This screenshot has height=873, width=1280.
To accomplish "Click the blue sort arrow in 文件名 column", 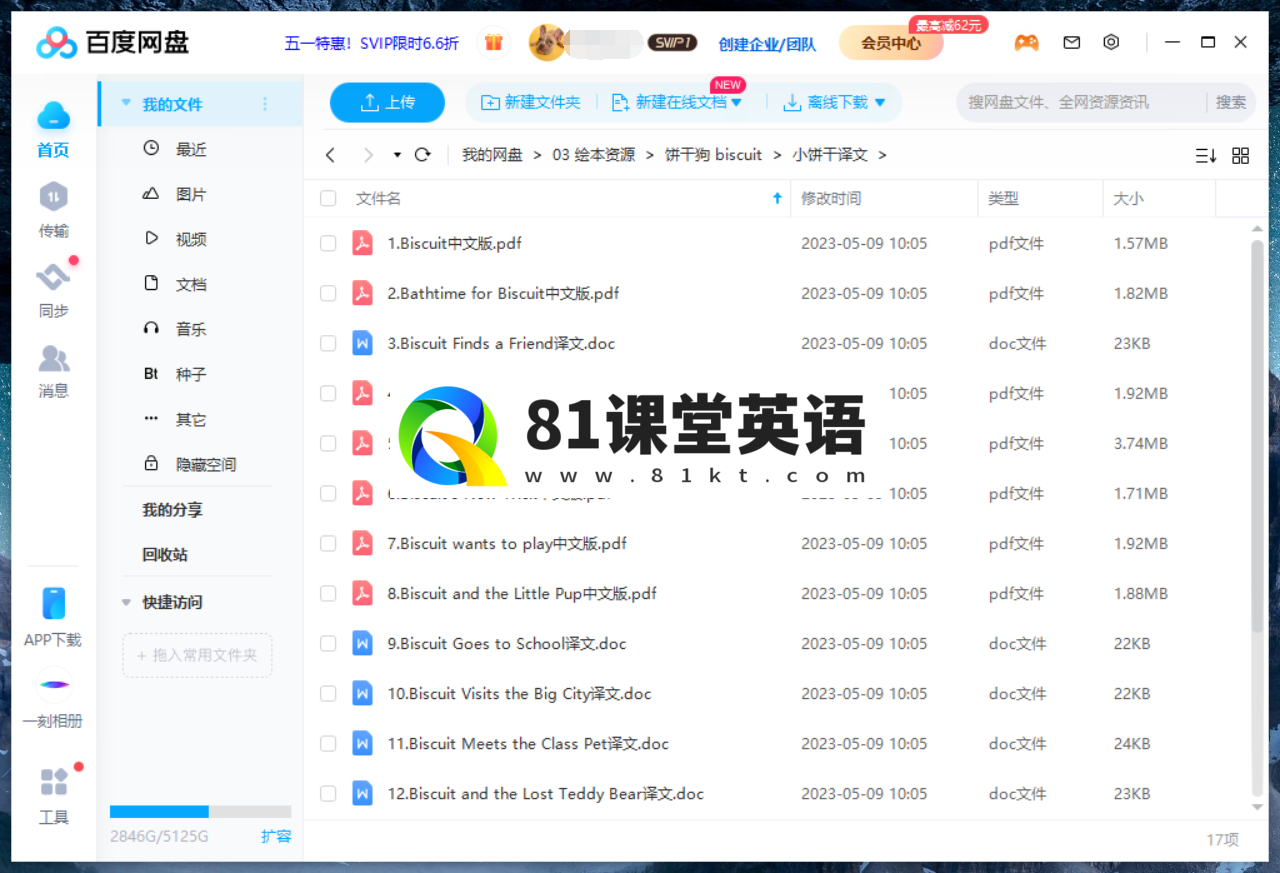I will [x=777, y=198].
